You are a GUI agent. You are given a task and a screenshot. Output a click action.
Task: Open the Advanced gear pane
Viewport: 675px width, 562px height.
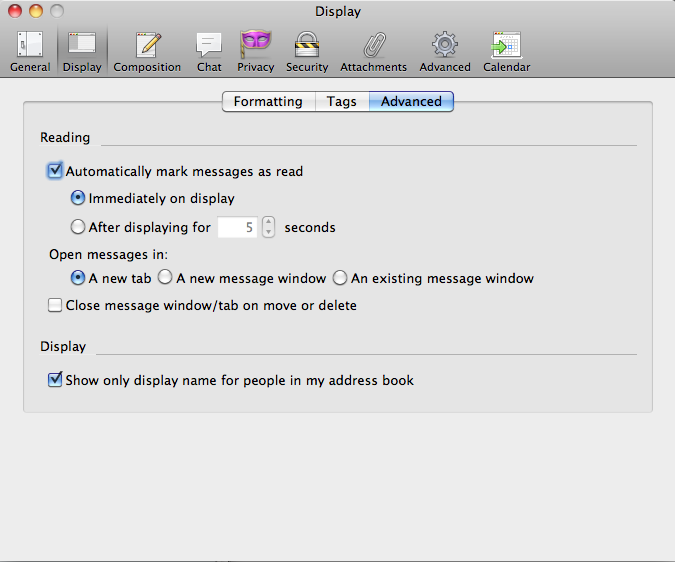pyautogui.click(x=445, y=52)
